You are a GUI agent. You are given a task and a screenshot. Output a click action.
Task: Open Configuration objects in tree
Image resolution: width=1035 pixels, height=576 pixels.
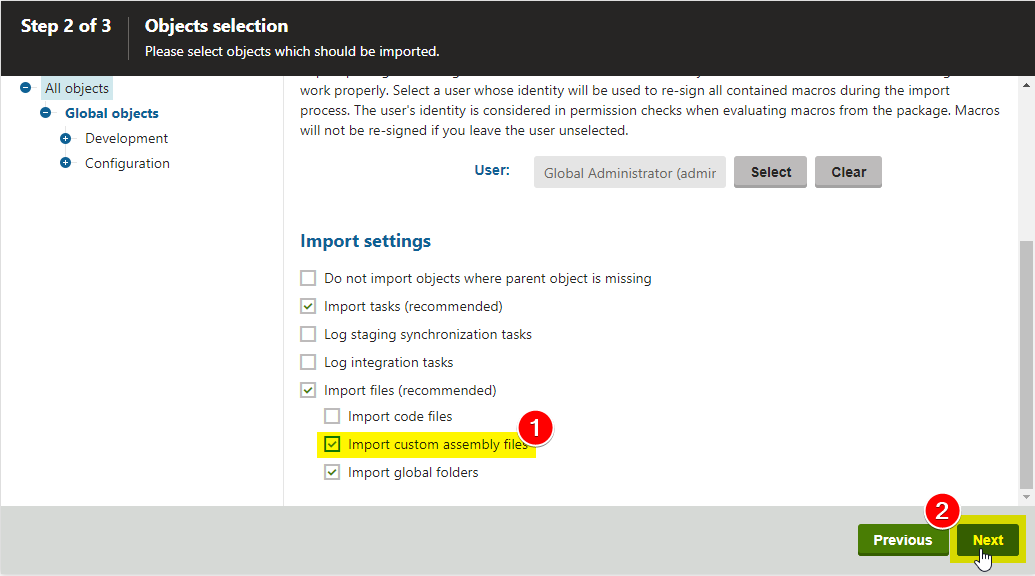point(127,163)
